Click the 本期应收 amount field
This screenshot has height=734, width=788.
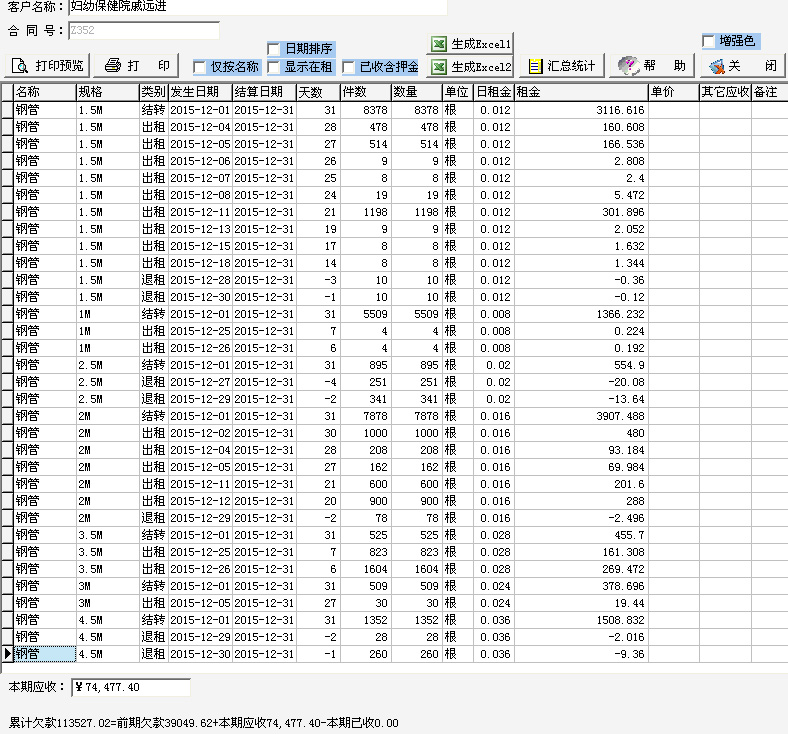130,688
